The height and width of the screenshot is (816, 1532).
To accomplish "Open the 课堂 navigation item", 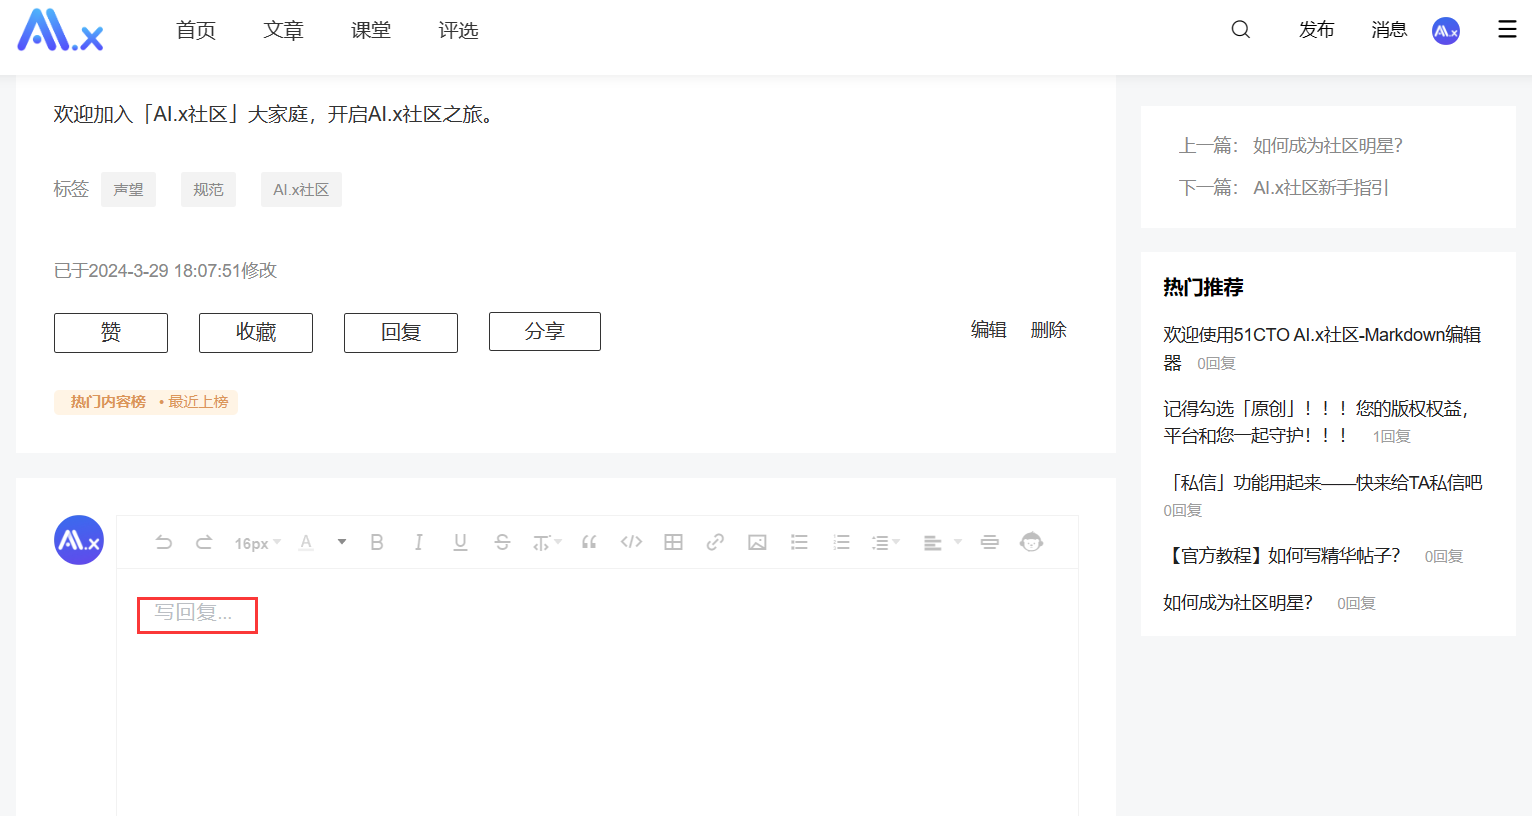I will pos(371,30).
